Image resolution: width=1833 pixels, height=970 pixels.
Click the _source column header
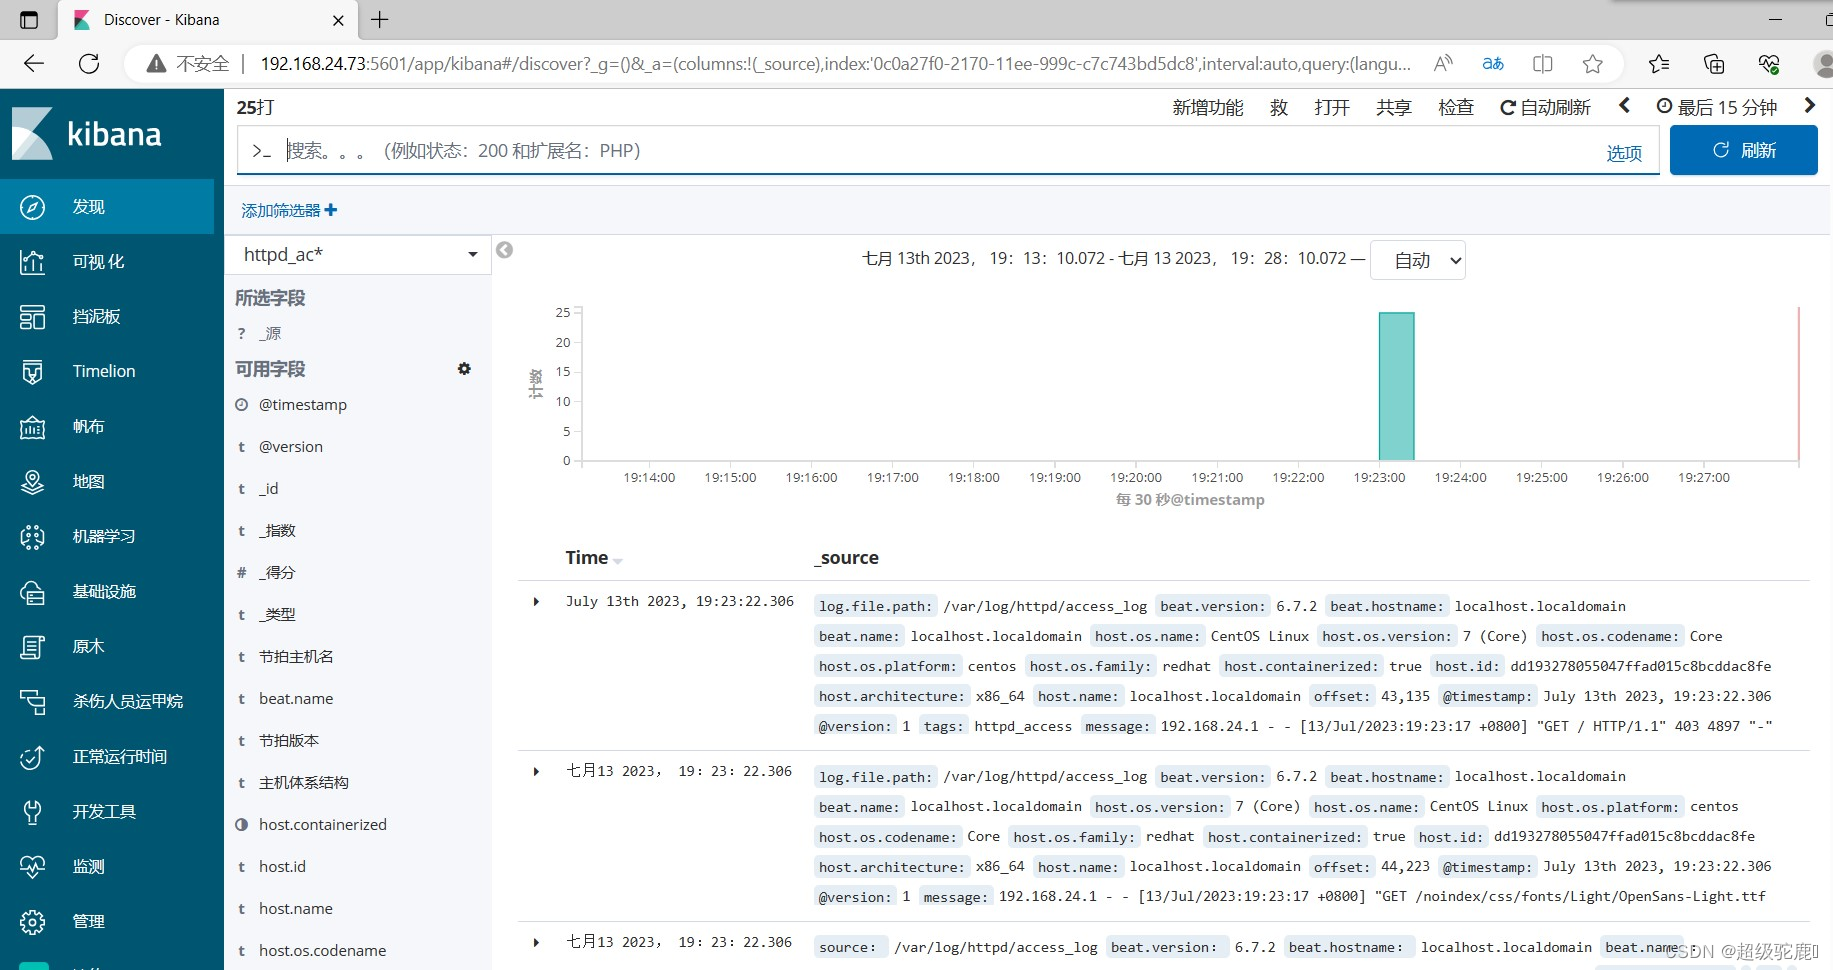tap(846, 558)
